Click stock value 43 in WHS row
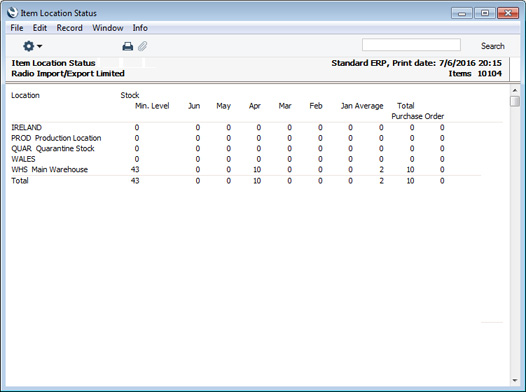The width and height of the screenshot is (526, 392). [135, 169]
